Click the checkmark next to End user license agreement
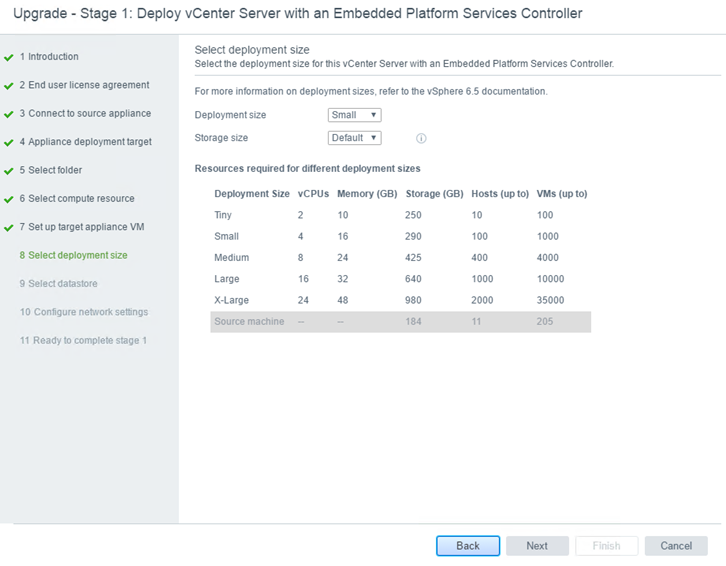Viewport: 726px width, 566px height. pos(8,86)
